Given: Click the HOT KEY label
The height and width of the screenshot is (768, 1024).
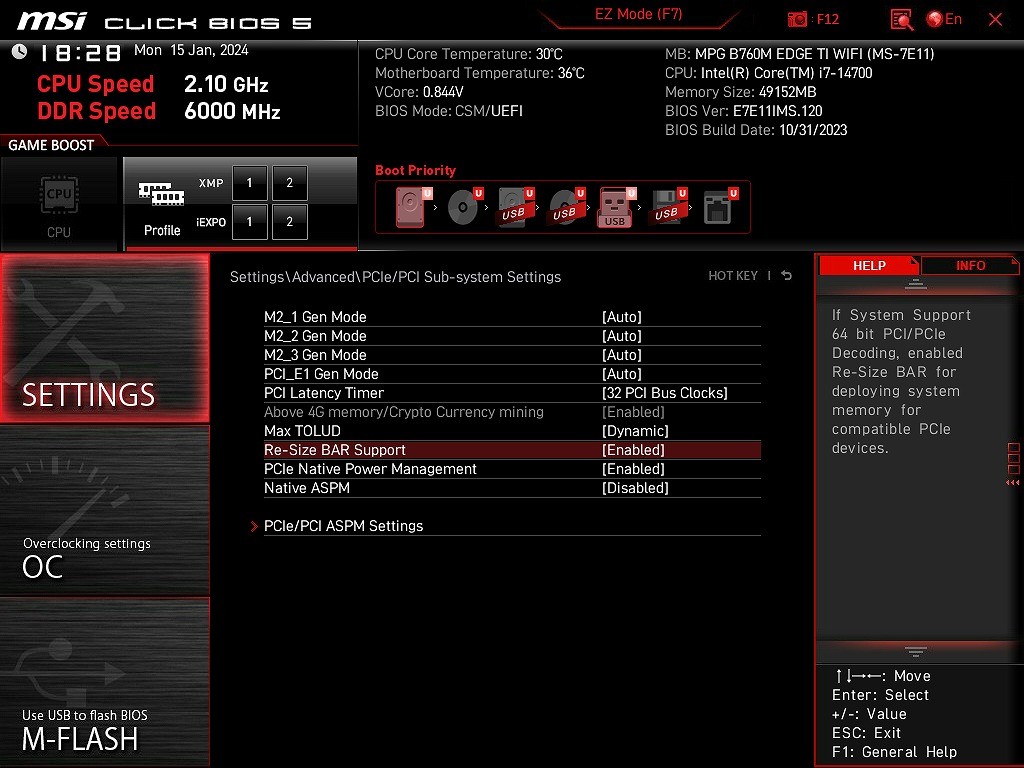Looking at the screenshot, I should [x=733, y=276].
